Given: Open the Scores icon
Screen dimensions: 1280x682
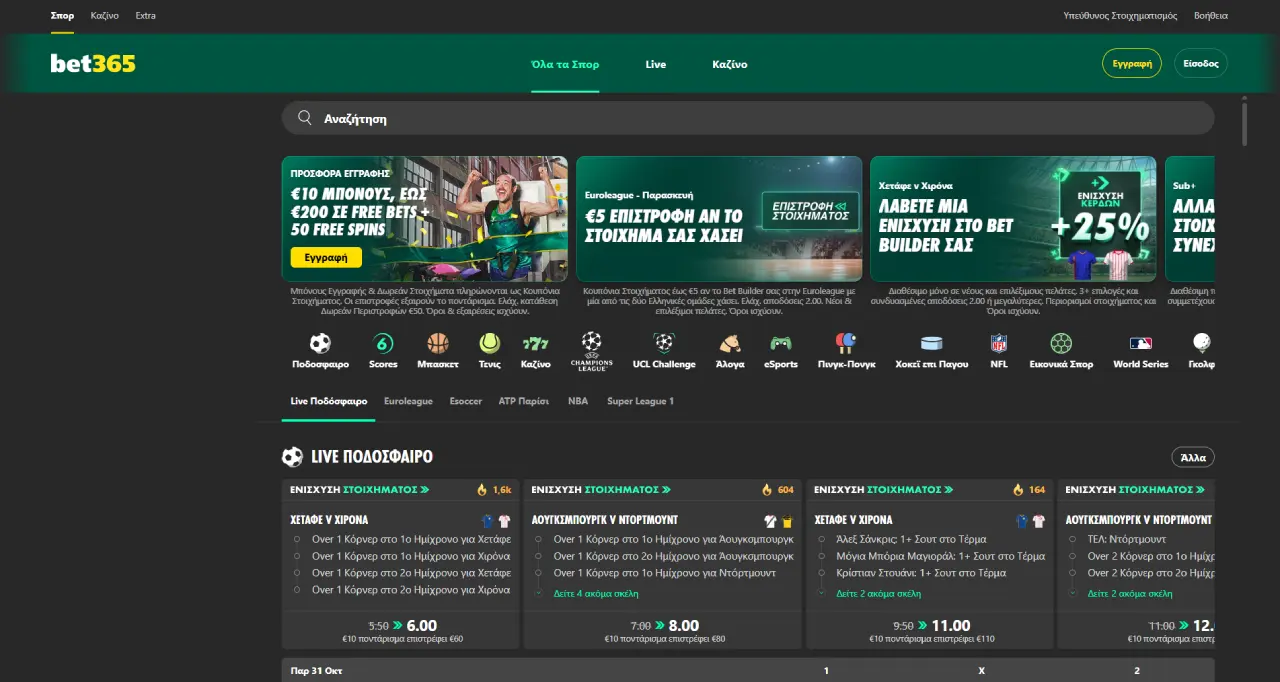Looking at the screenshot, I should tap(383, 344).
